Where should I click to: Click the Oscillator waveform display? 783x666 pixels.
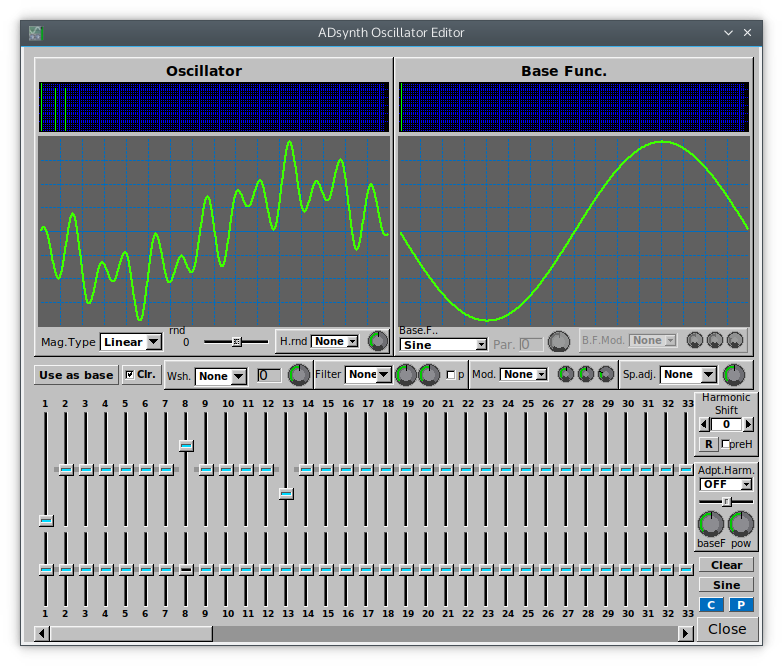(x=214, y=232)
